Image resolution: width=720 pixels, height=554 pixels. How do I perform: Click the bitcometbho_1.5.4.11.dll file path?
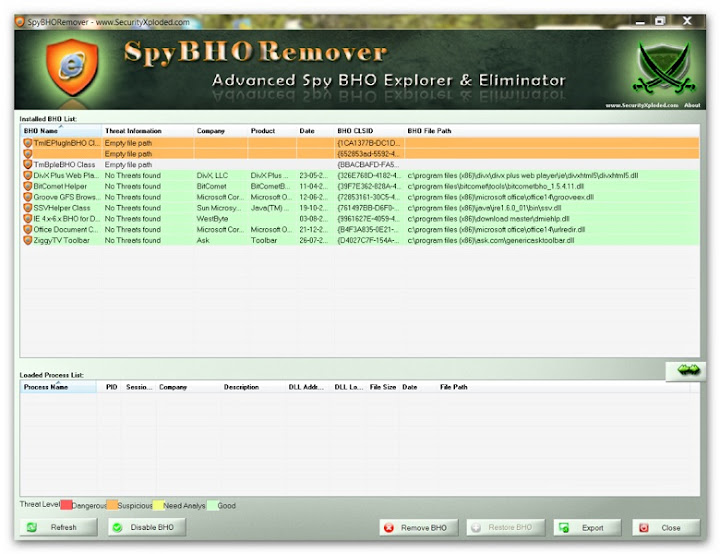(496, 186)
